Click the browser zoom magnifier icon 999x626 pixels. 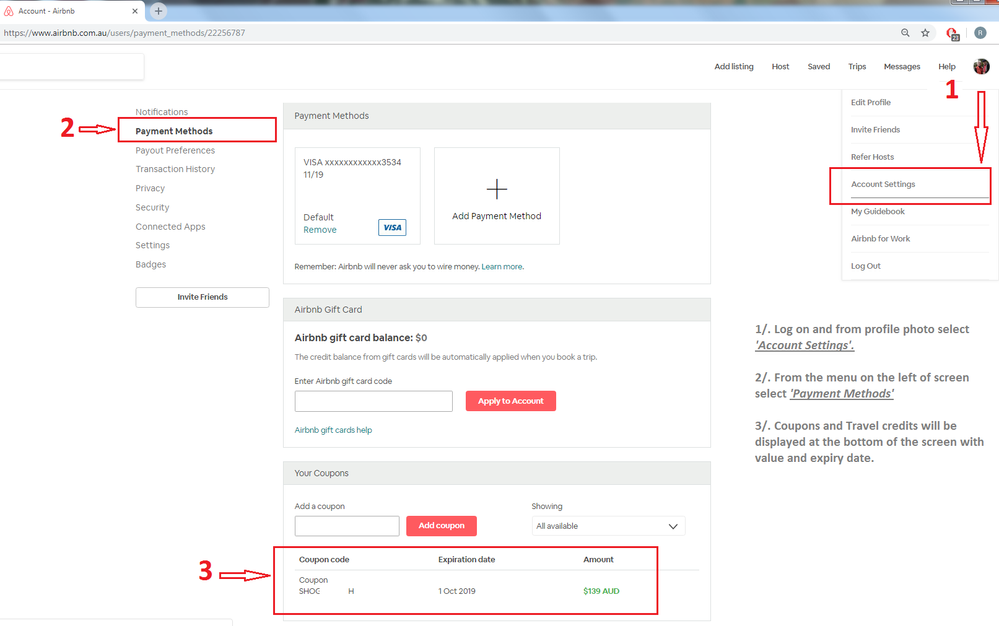(x=905, y=33)
